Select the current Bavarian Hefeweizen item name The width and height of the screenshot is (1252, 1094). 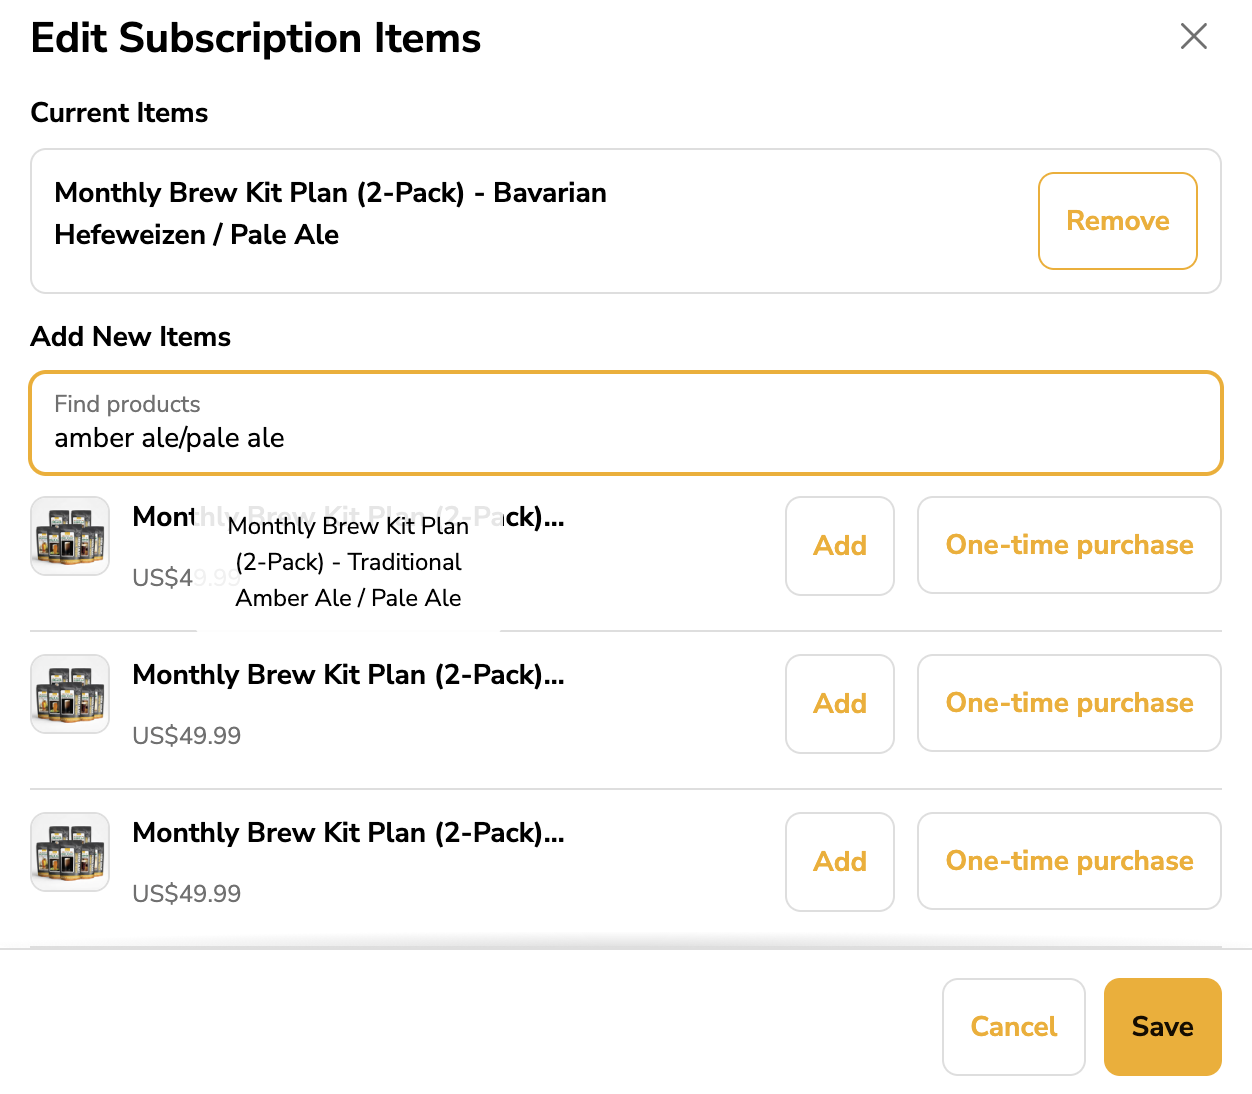pyautogui.click(x=330, y=213)
